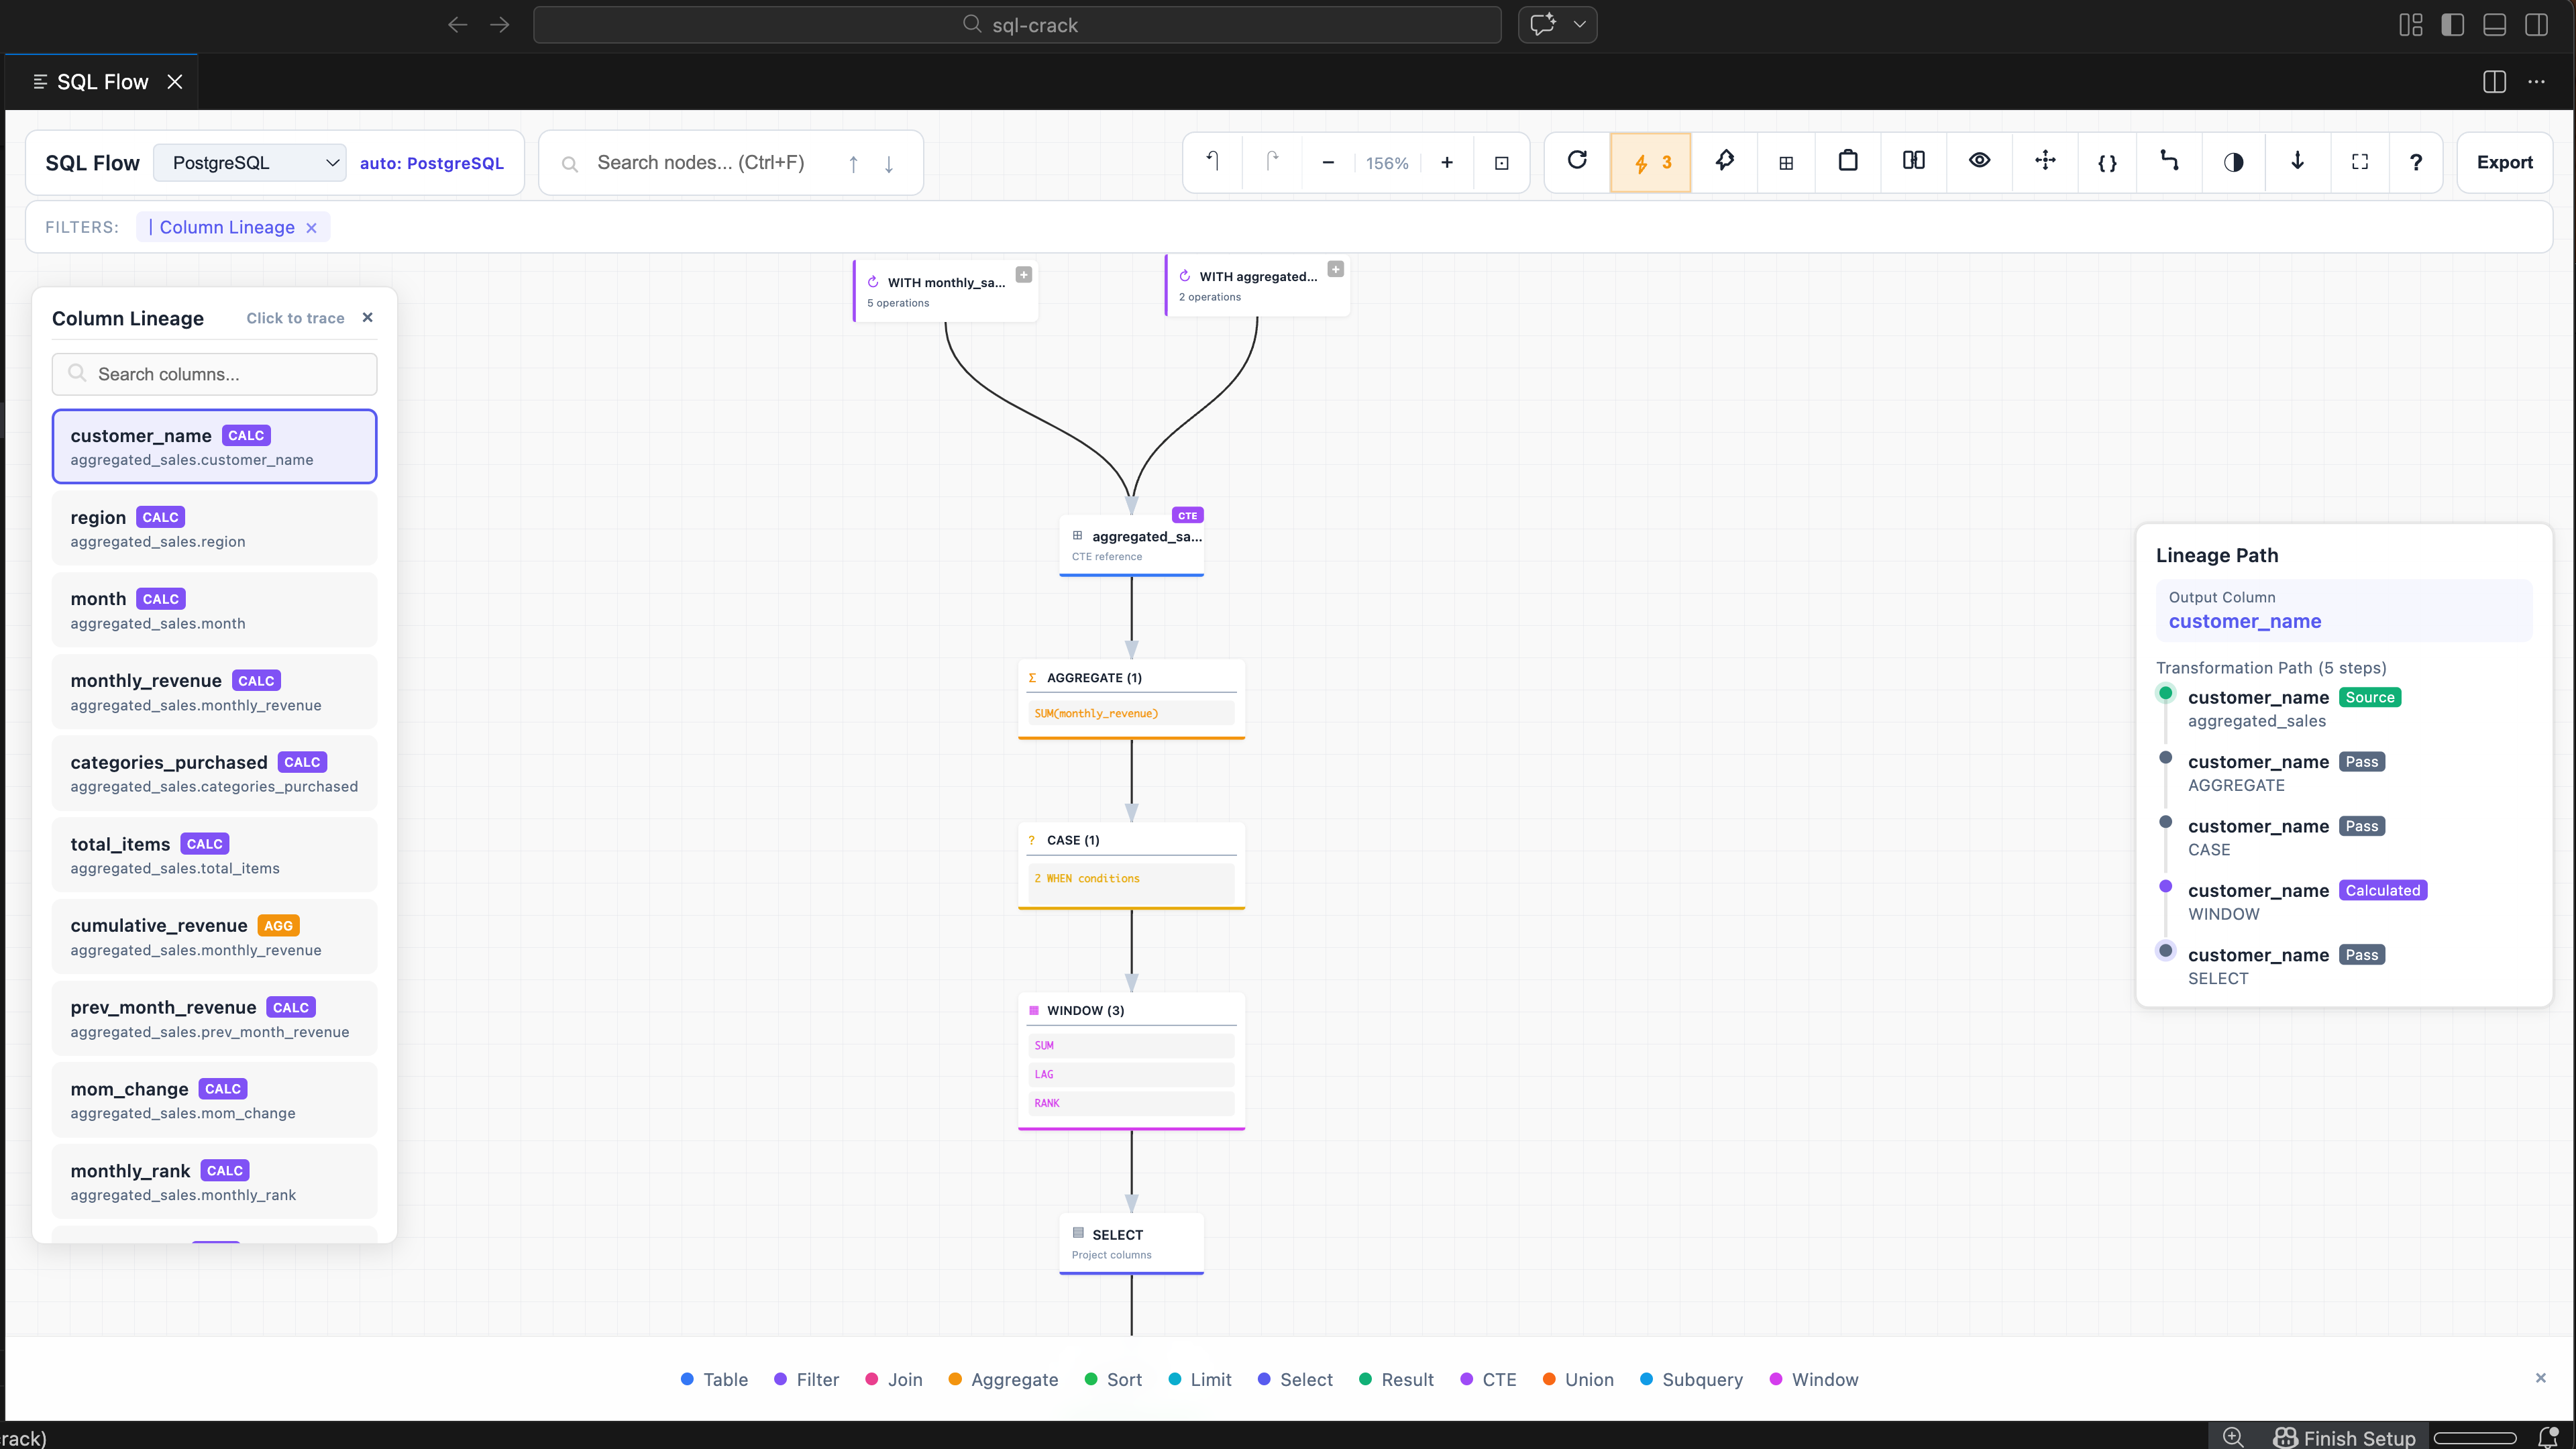The image size is (2576, 1449).
Task: Toggle the side-by-side comparison view icon
Action: point(1912,162)
